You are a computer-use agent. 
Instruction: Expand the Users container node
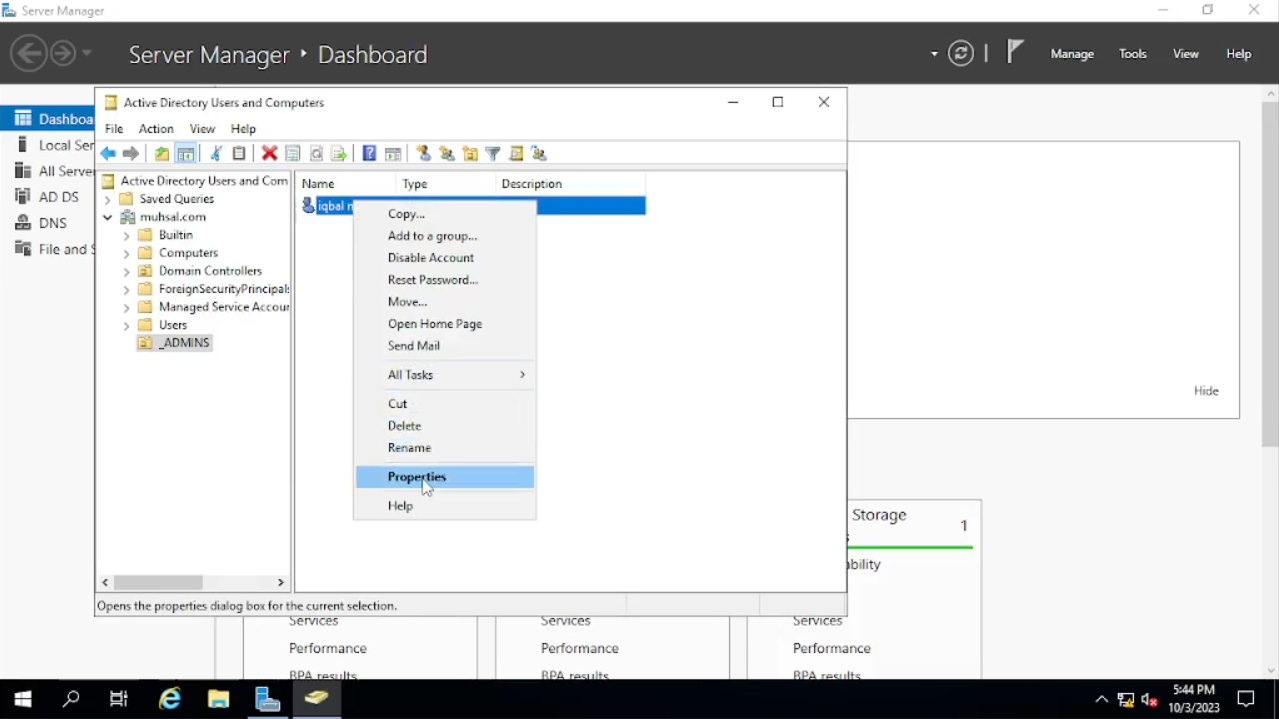pyautogui.click(x=126, y=326)
